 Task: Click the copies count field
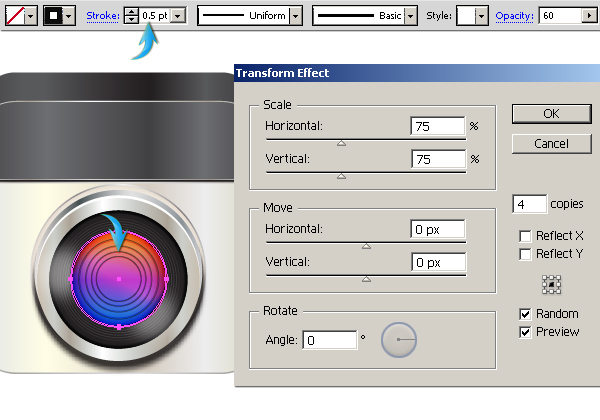(530, 204)
